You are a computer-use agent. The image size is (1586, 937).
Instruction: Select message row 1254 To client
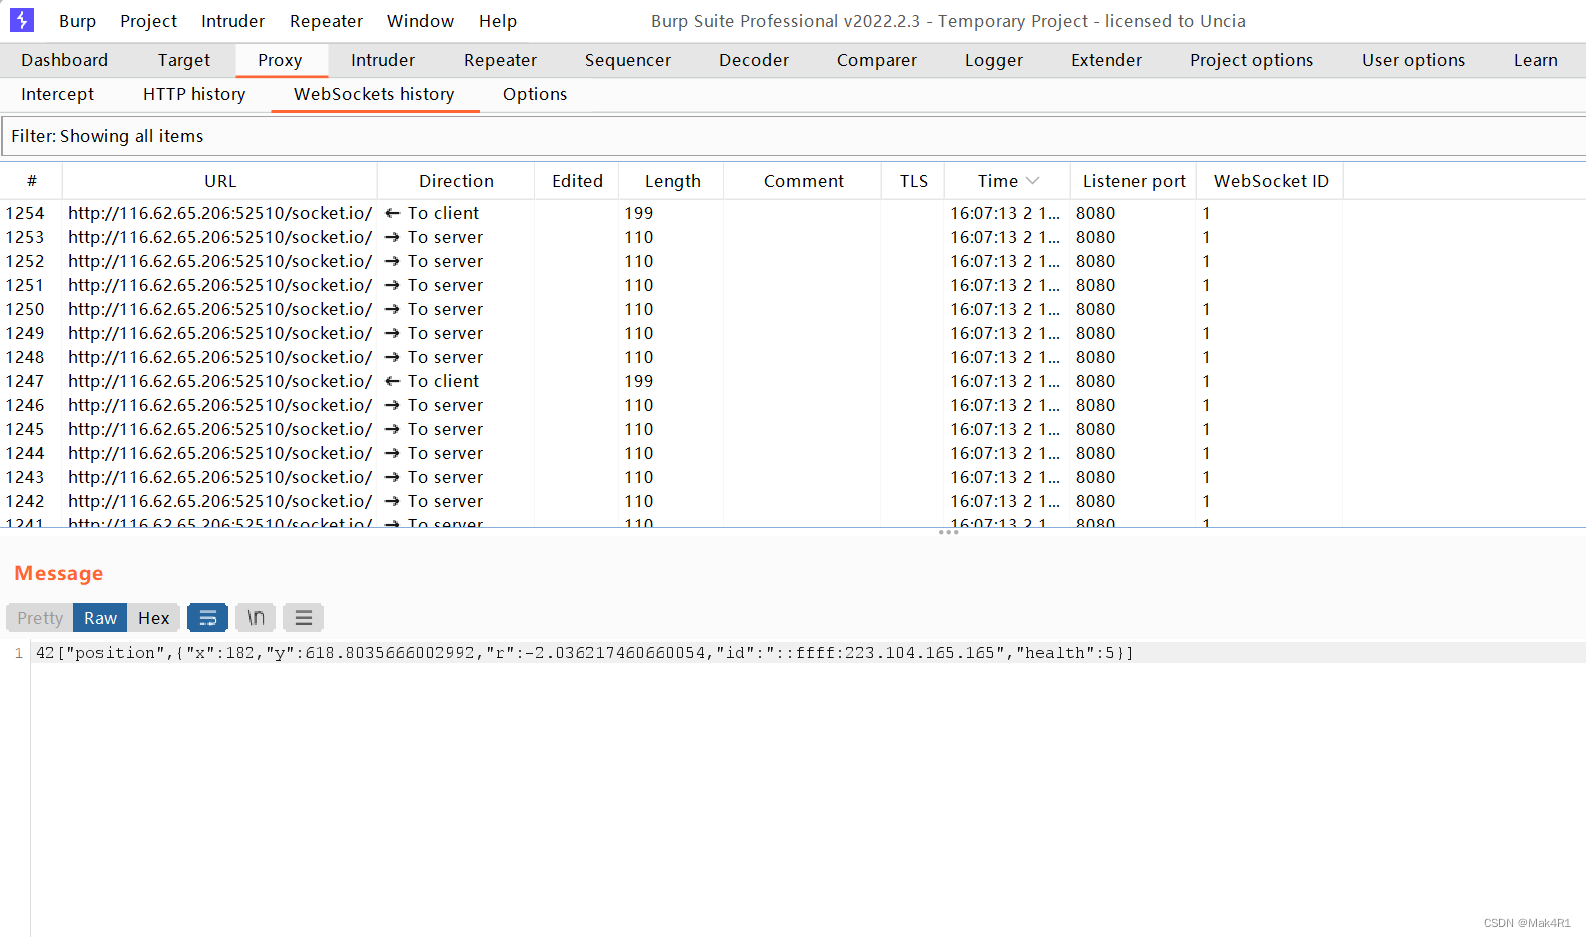(x=672, y=213)
